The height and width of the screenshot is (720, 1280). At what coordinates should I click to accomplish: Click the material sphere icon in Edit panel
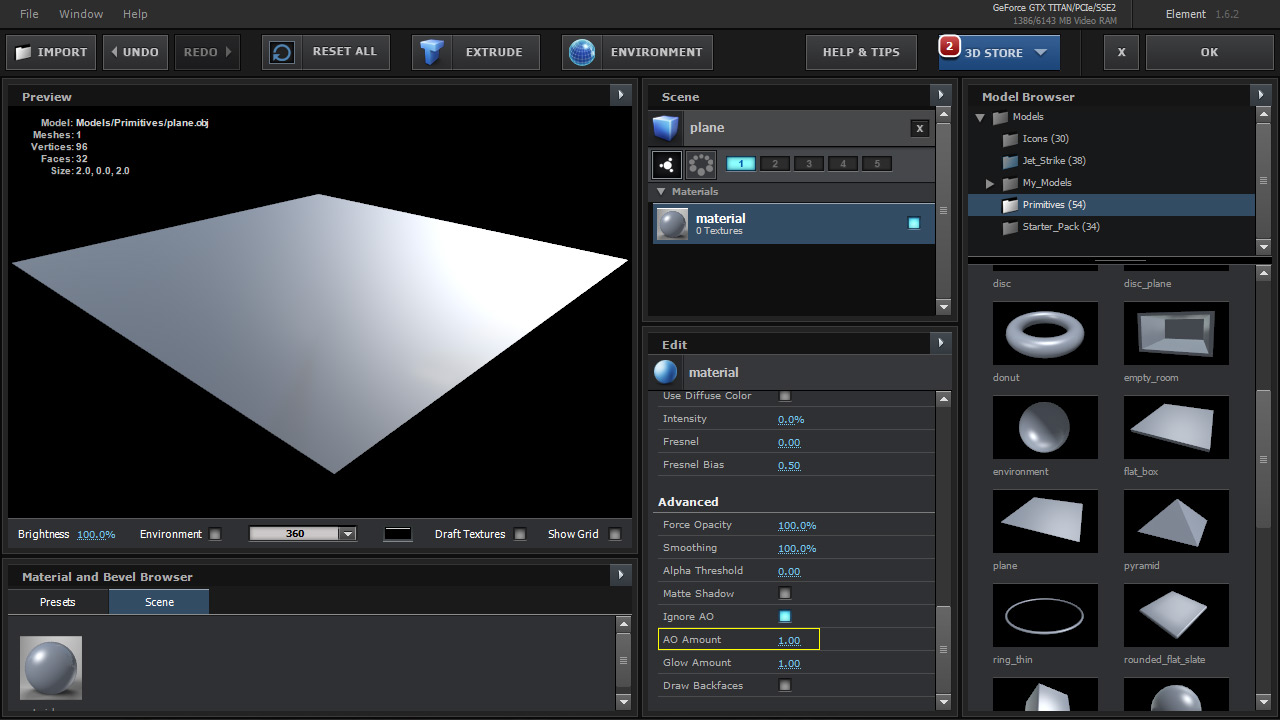[x=666, y=373]
